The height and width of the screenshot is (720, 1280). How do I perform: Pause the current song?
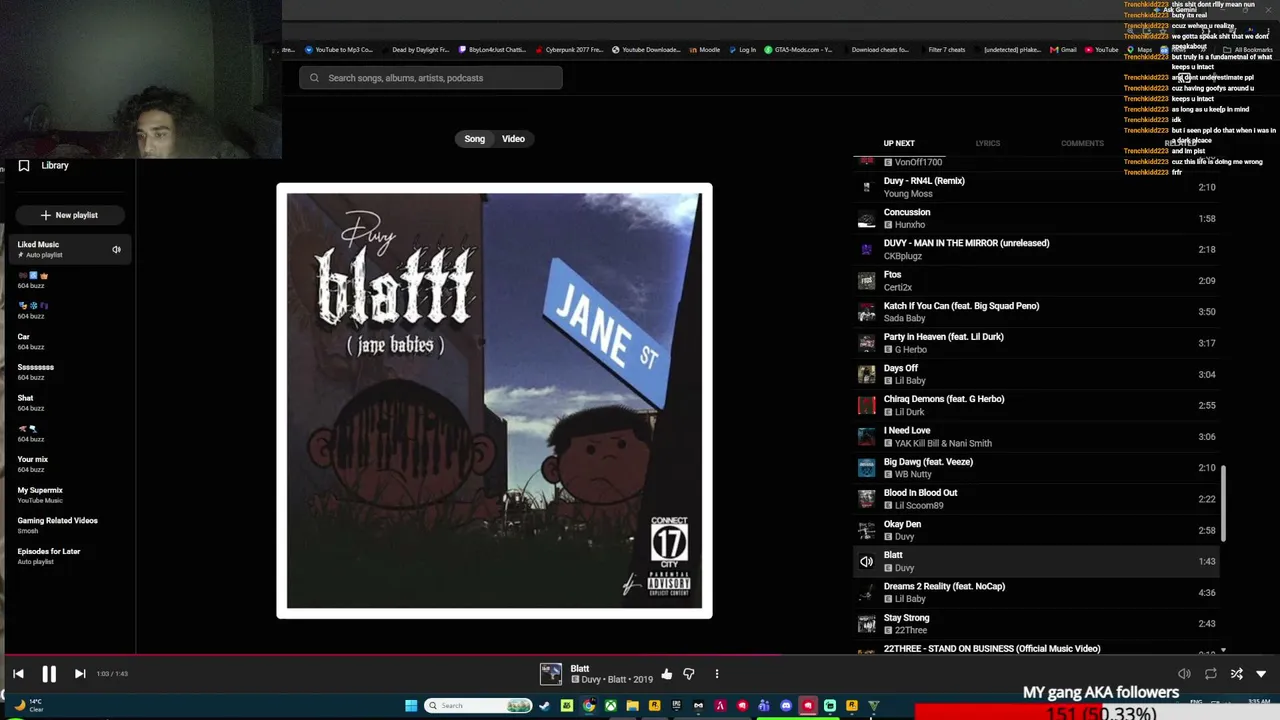[49, 674]
